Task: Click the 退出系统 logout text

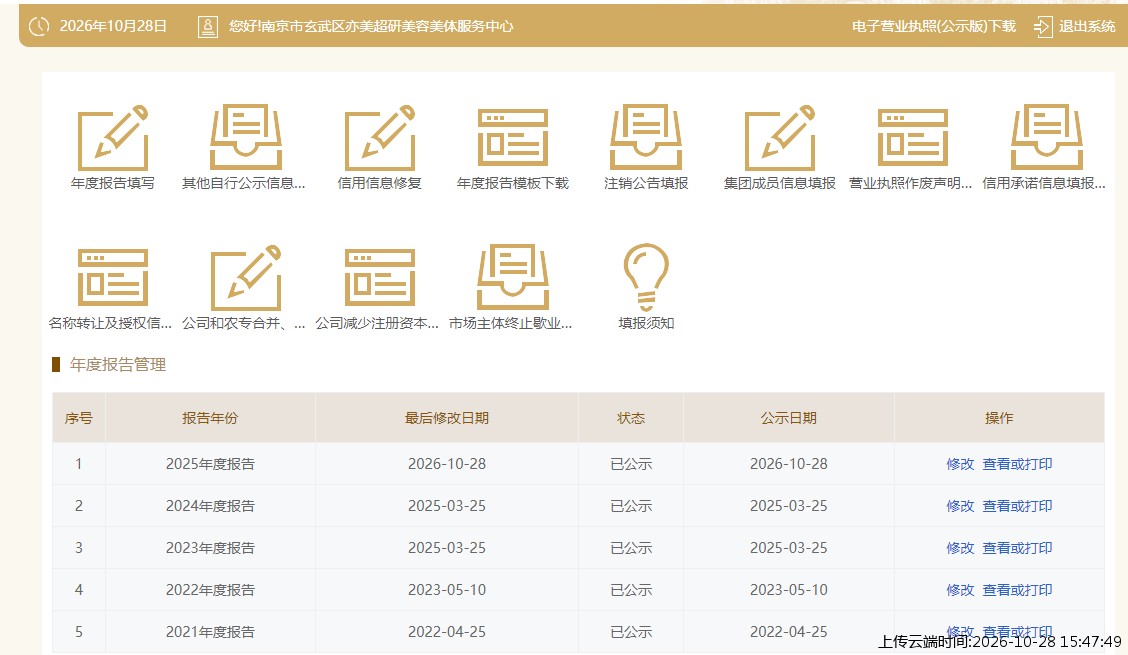Action: (x=1087, y=26)
